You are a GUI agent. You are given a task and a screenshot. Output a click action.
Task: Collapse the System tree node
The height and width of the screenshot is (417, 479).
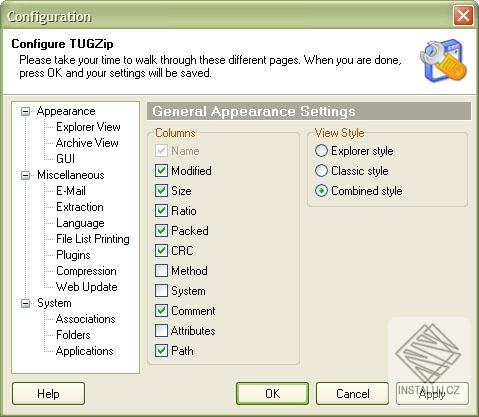tap(25, 303)
